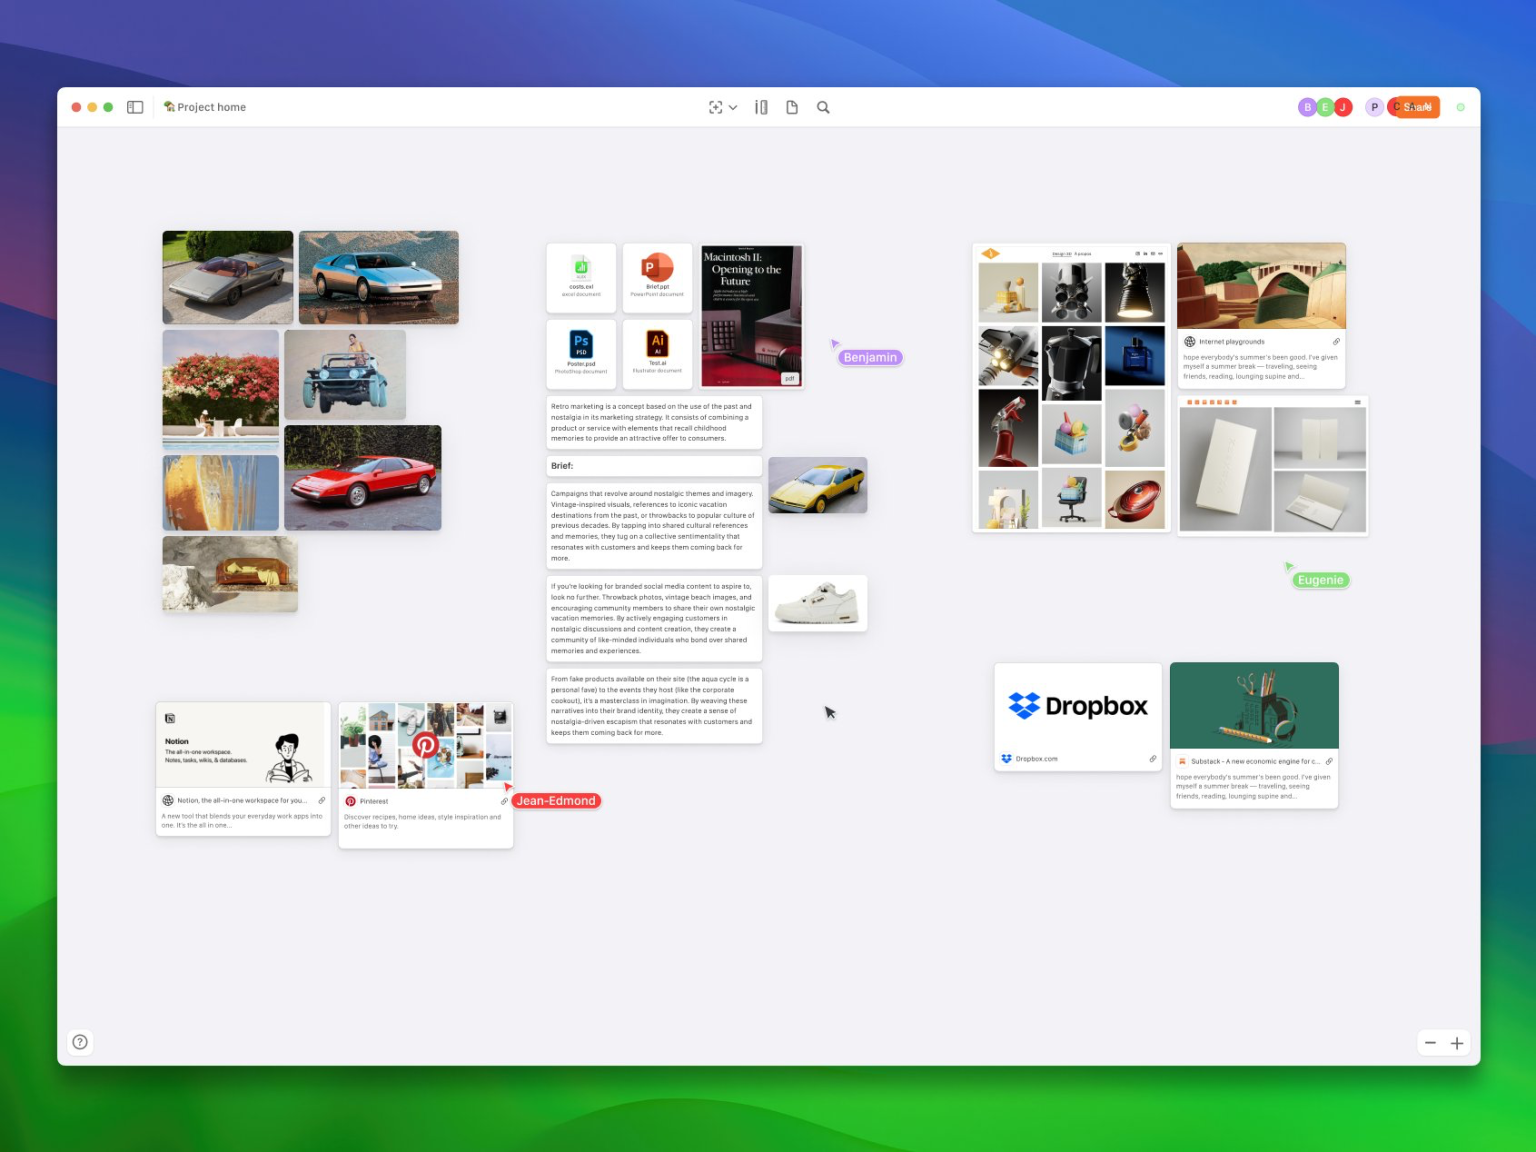This screenshot has height=1152, width=1536.
Task: Open the Macintosh II pdf thumbnail
Action: click(x=752, y=315)
